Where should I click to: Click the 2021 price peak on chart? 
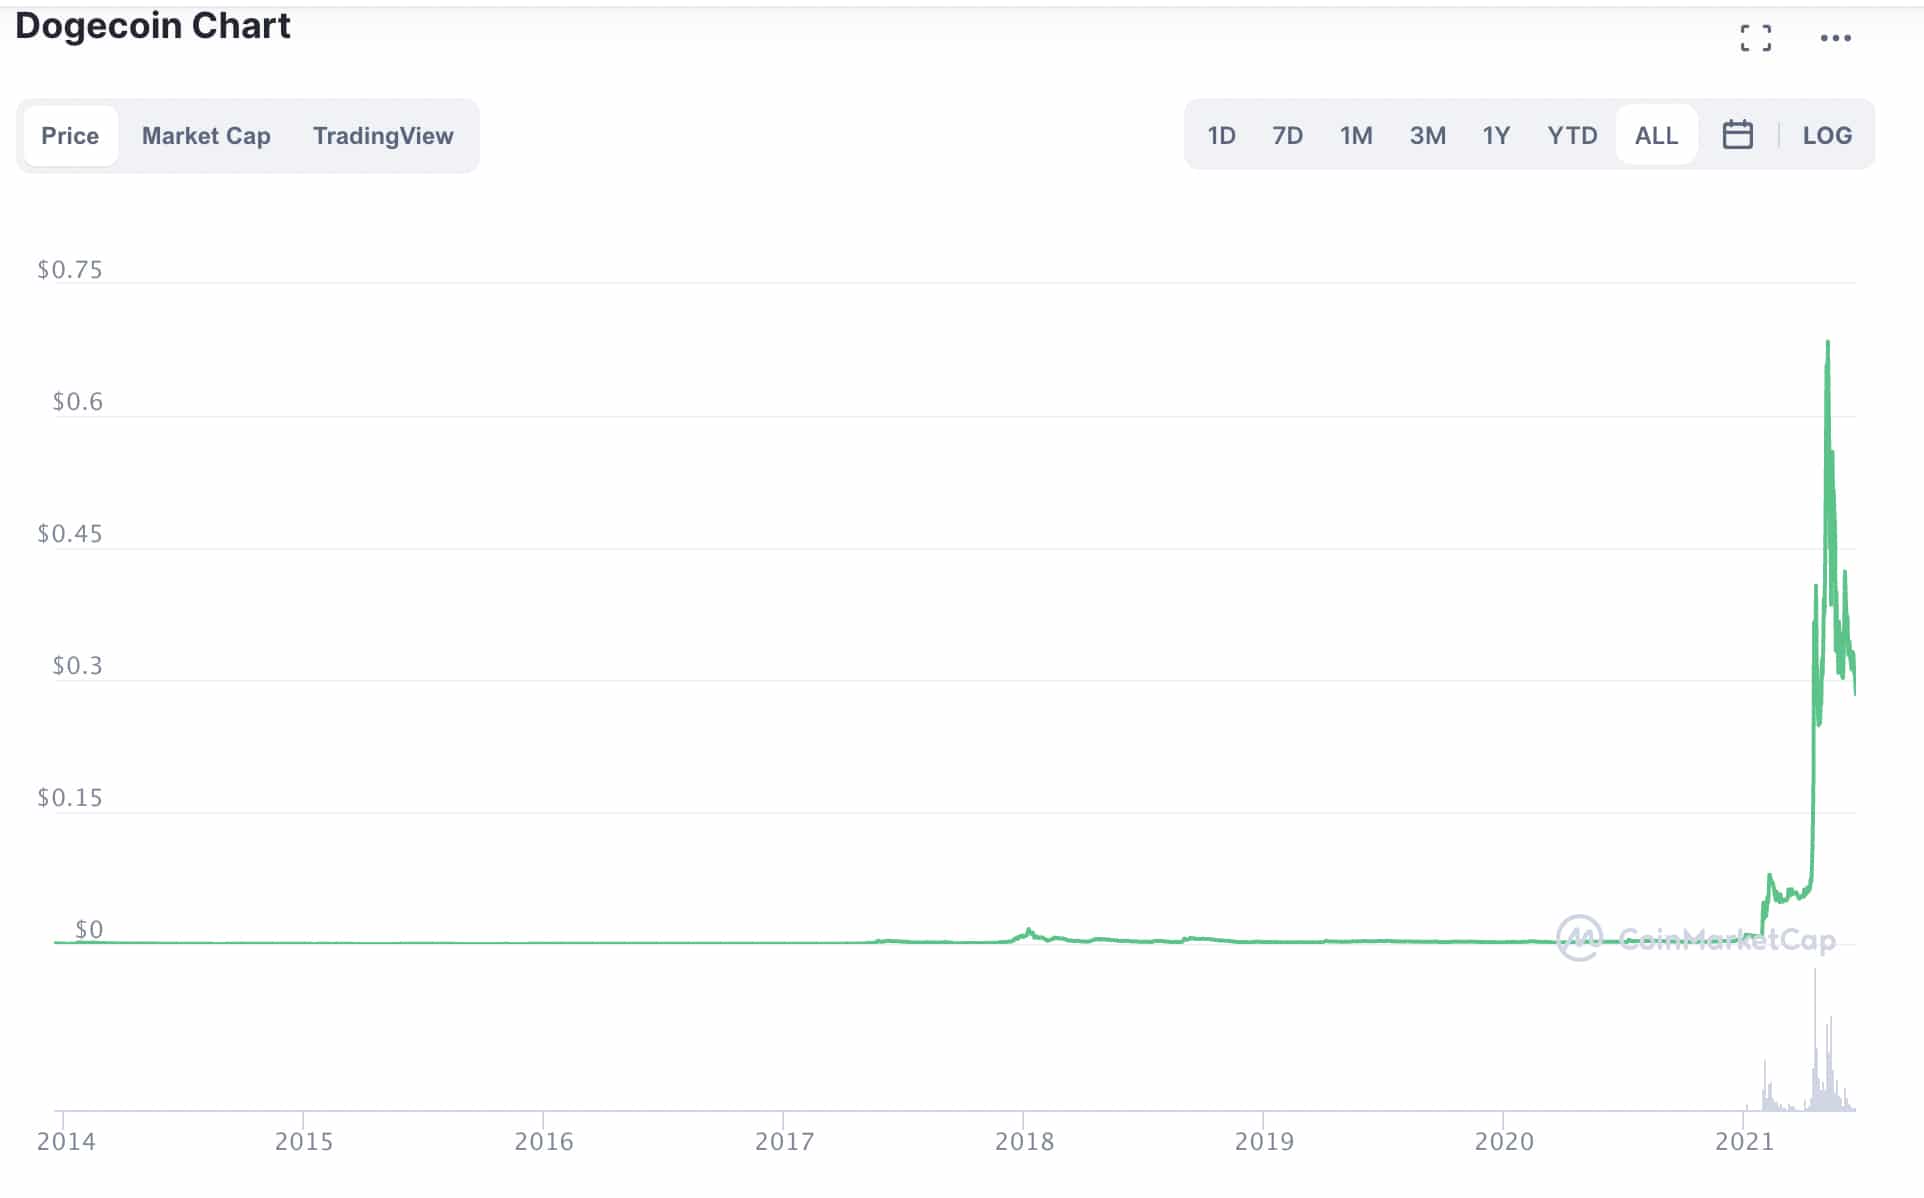(x=1828, y=343)
